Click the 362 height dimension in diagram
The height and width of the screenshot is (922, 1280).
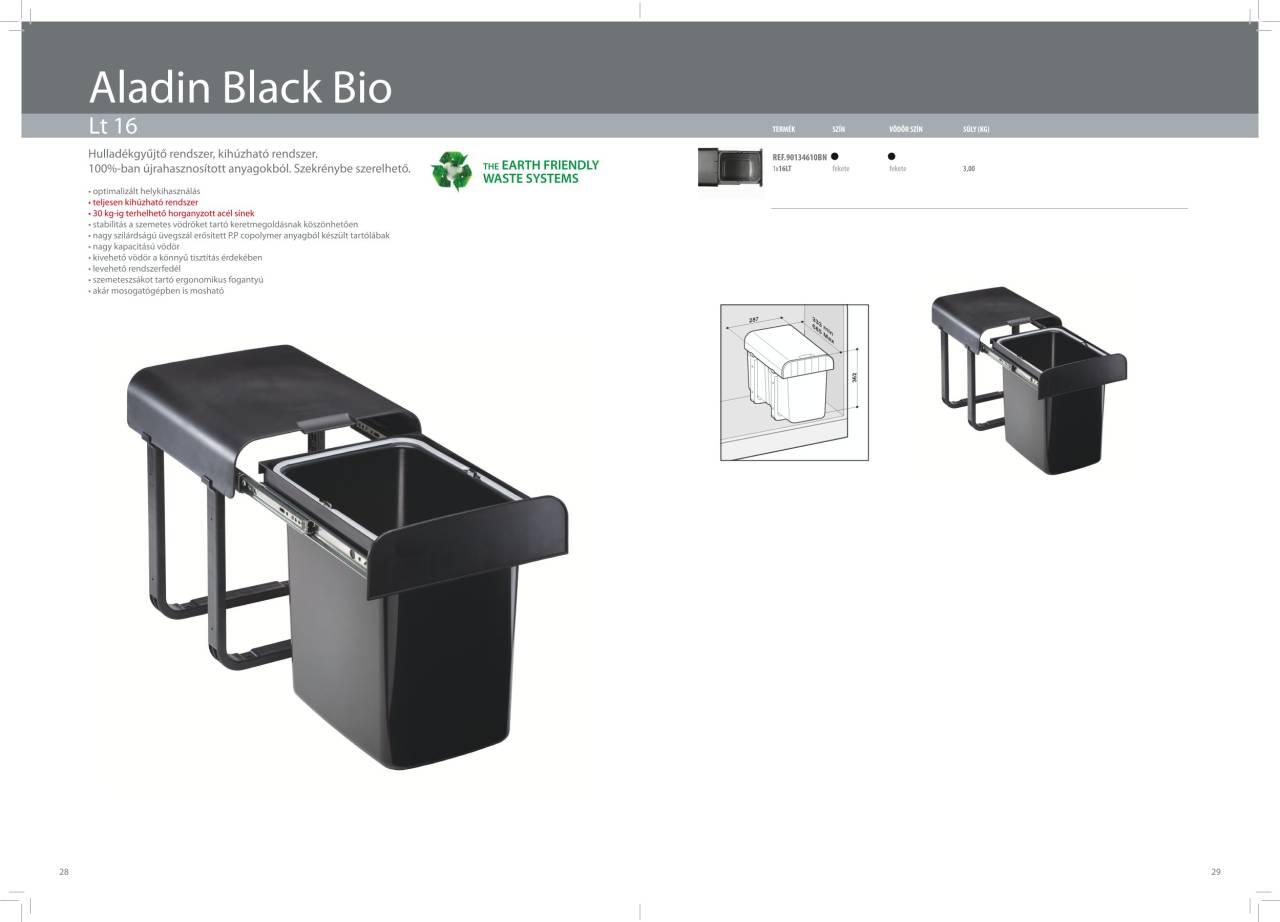(x=854, y=377)
